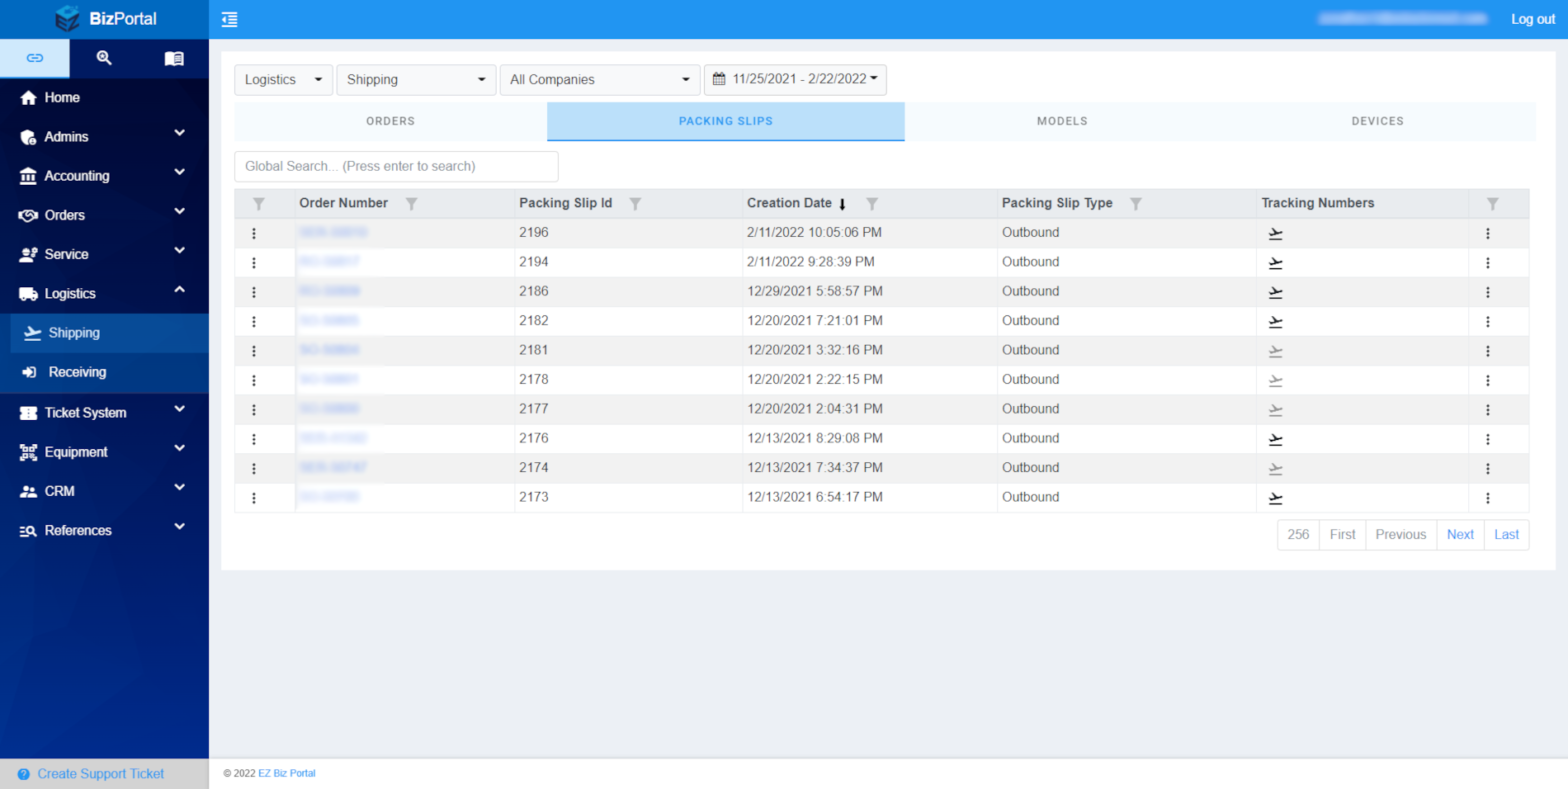Click the BizPortal logo
Image resolution: width=1568 pixels, height=789 pixels.
coord(105,19)
